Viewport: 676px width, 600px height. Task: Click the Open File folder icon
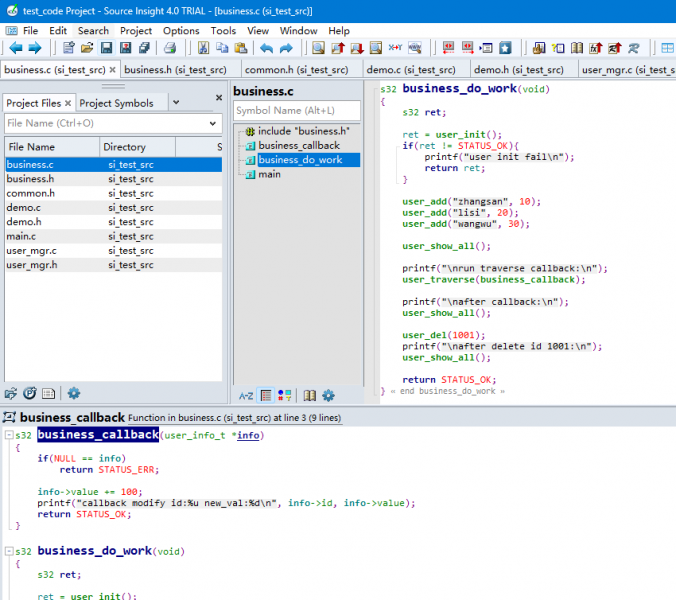click(87, 48)
